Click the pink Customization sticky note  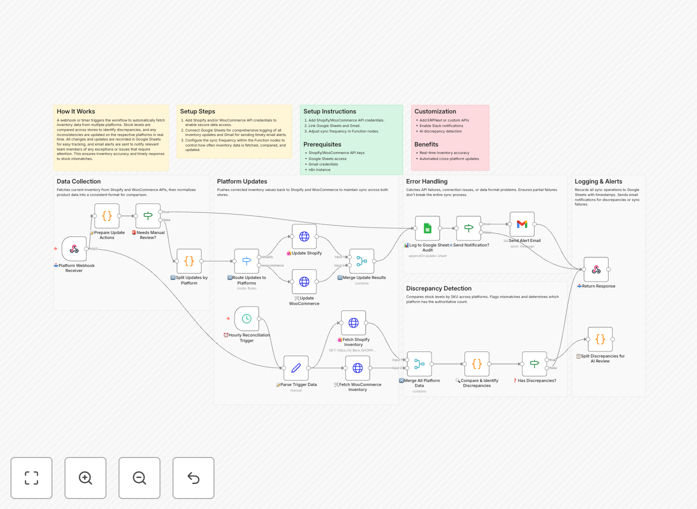[x=450, y=138]
